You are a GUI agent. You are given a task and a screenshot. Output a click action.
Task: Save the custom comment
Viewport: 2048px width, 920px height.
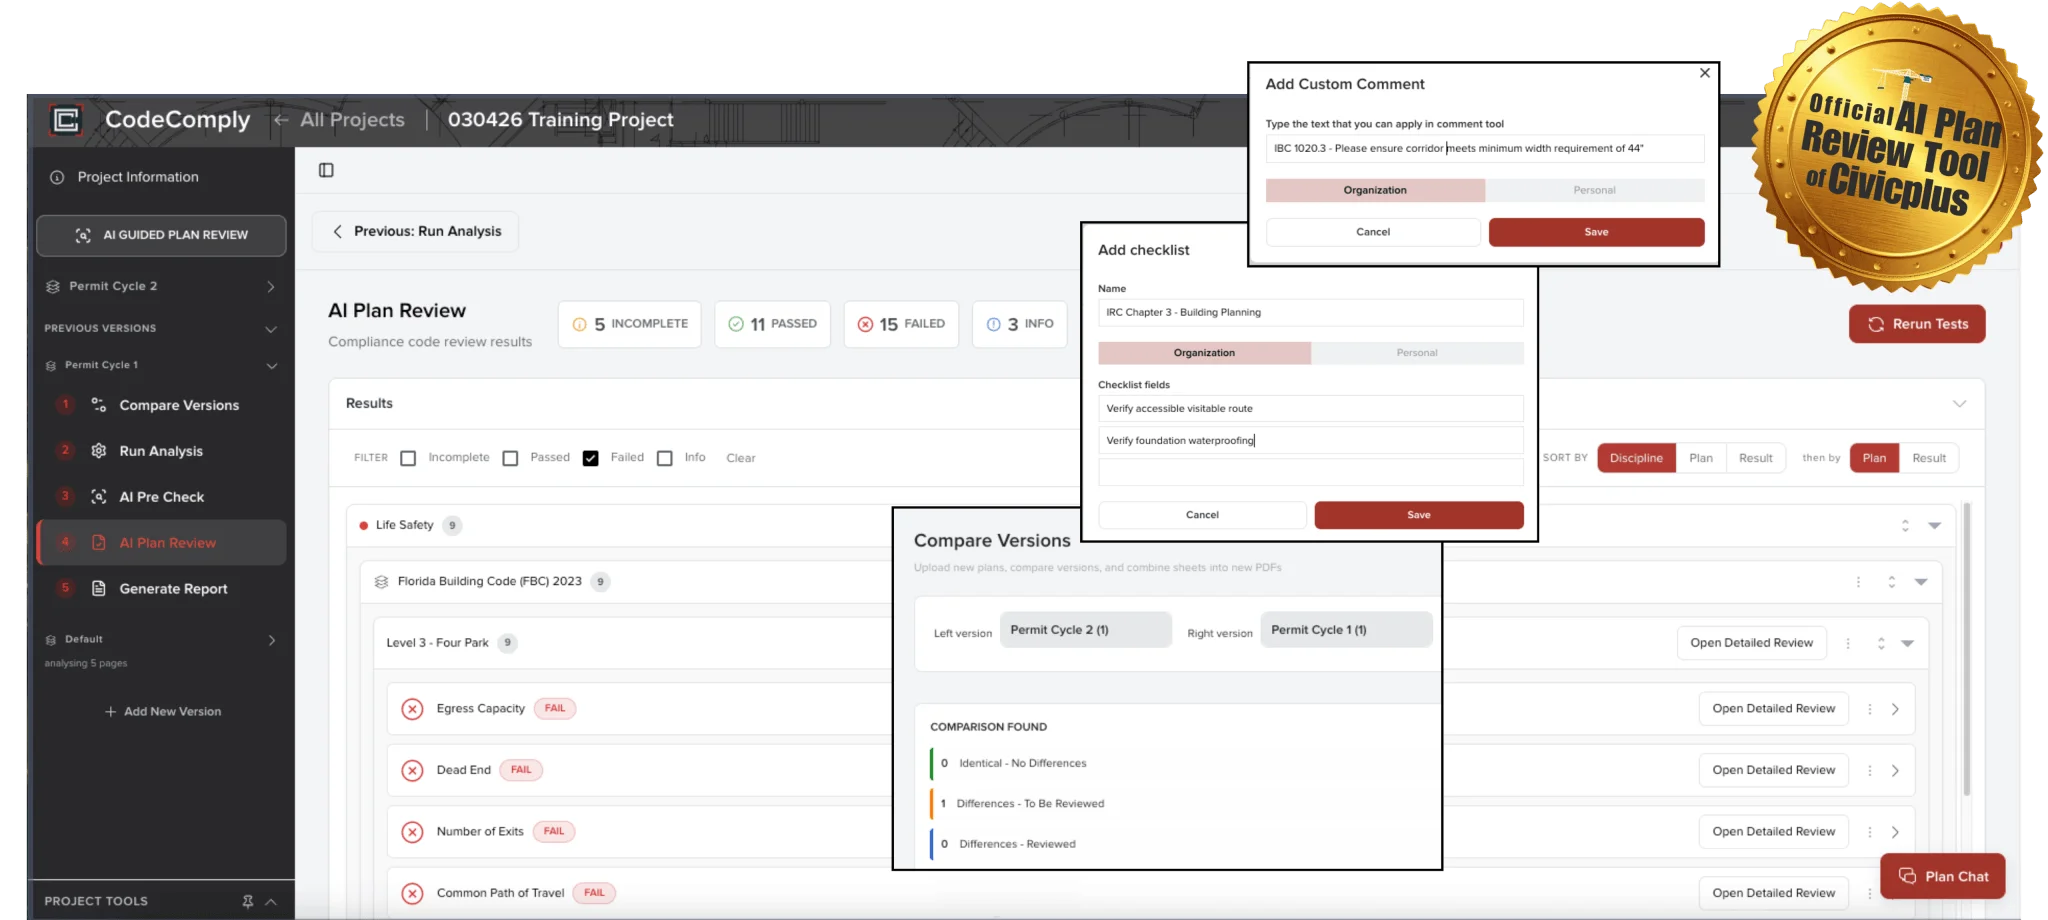coord(1596,232)
